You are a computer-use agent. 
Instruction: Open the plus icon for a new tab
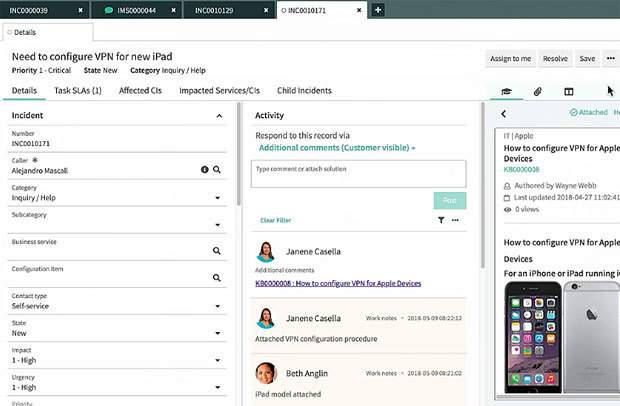pos(377,10)
